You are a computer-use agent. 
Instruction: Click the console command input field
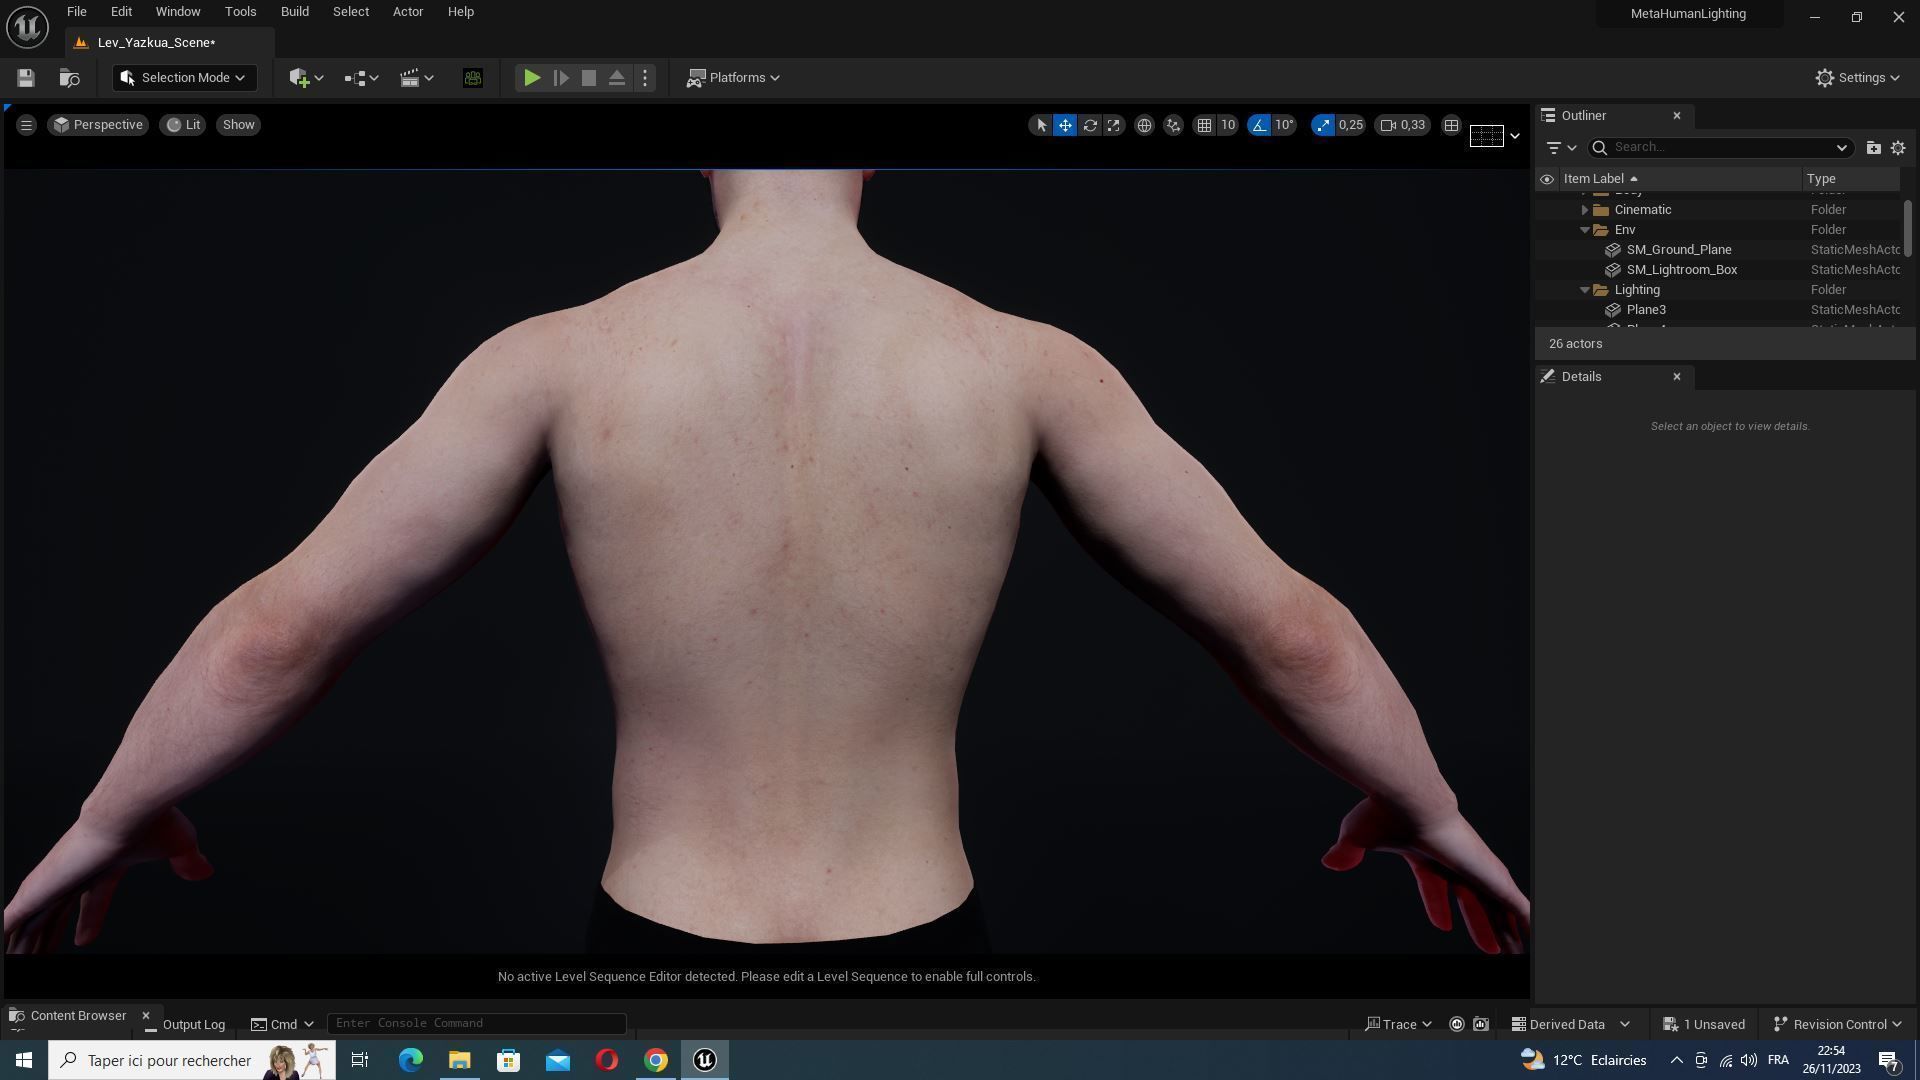tap(476, 1023)
